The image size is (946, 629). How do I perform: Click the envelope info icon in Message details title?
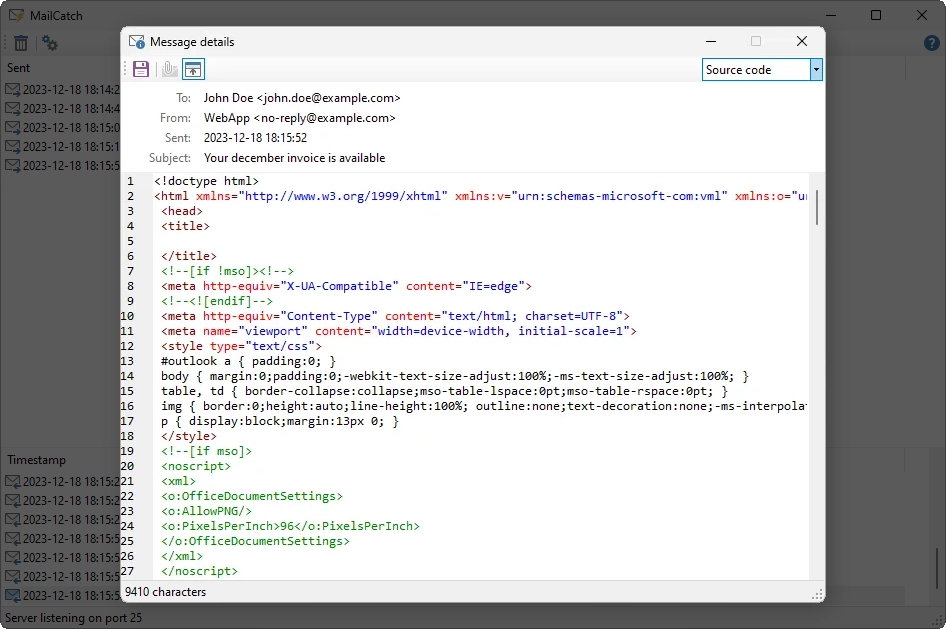(137, 42)
